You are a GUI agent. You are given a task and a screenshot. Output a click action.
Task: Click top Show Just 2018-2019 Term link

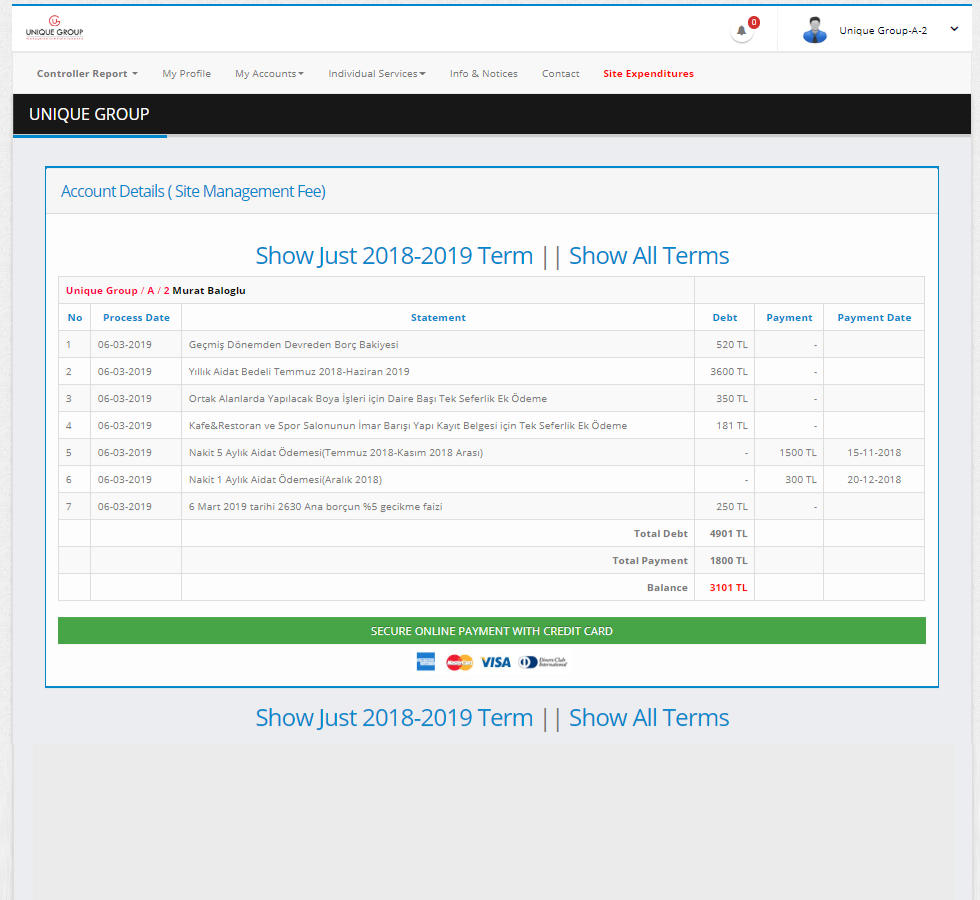[x=394, y=256]
